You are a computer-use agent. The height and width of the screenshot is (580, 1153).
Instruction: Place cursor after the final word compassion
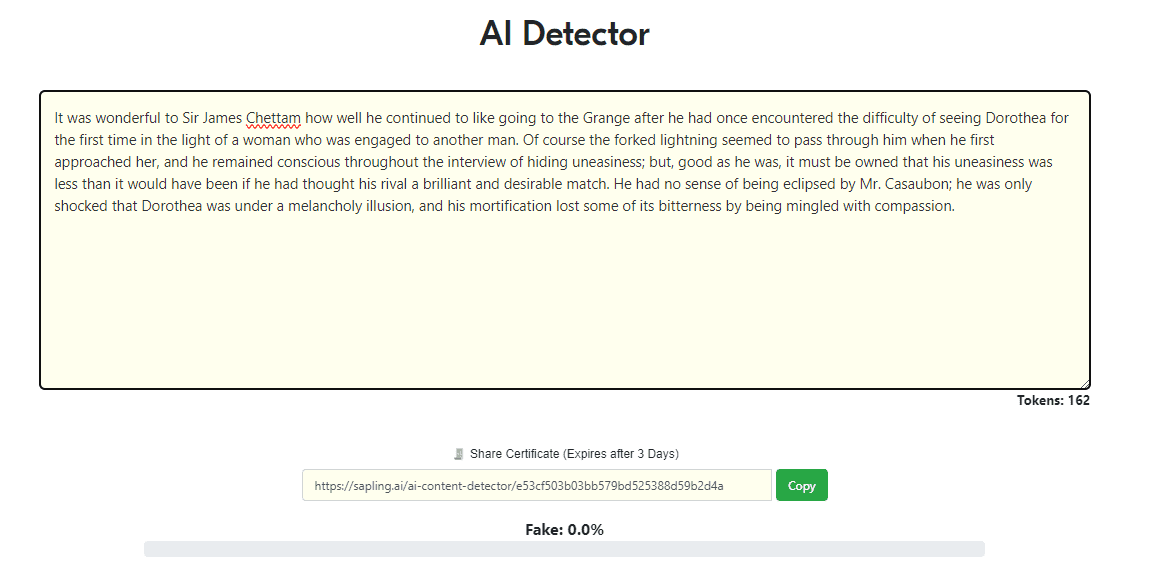click(x=955, y=207)
